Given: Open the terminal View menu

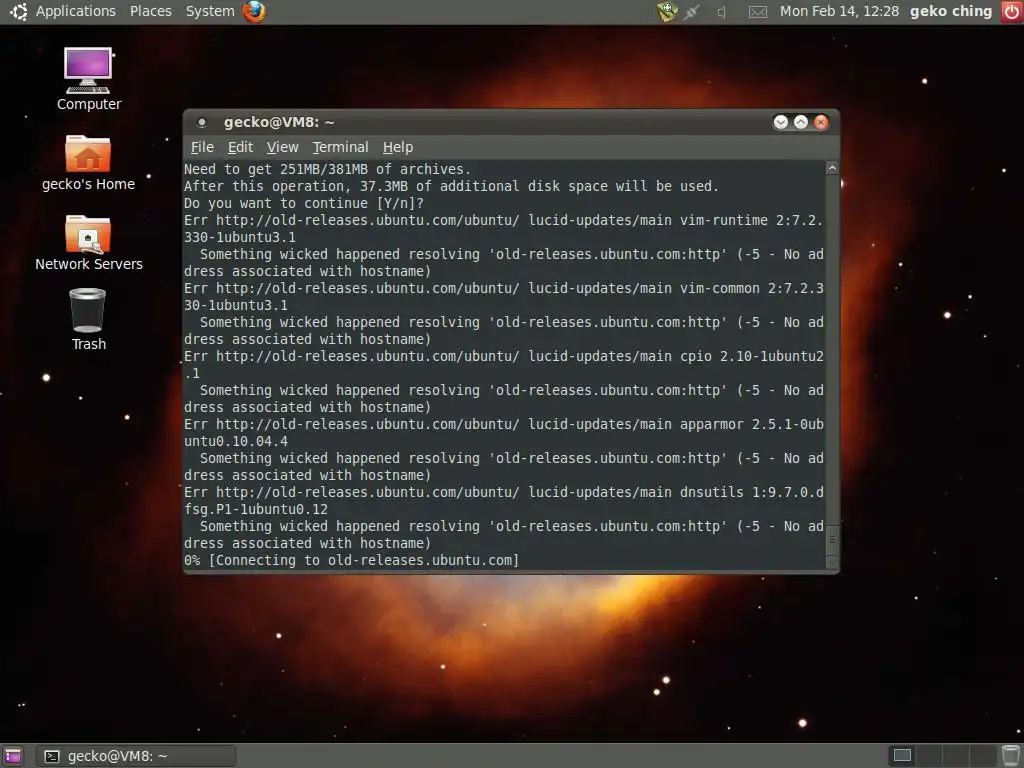Looking at the screenshot, I should click(282, 147).
